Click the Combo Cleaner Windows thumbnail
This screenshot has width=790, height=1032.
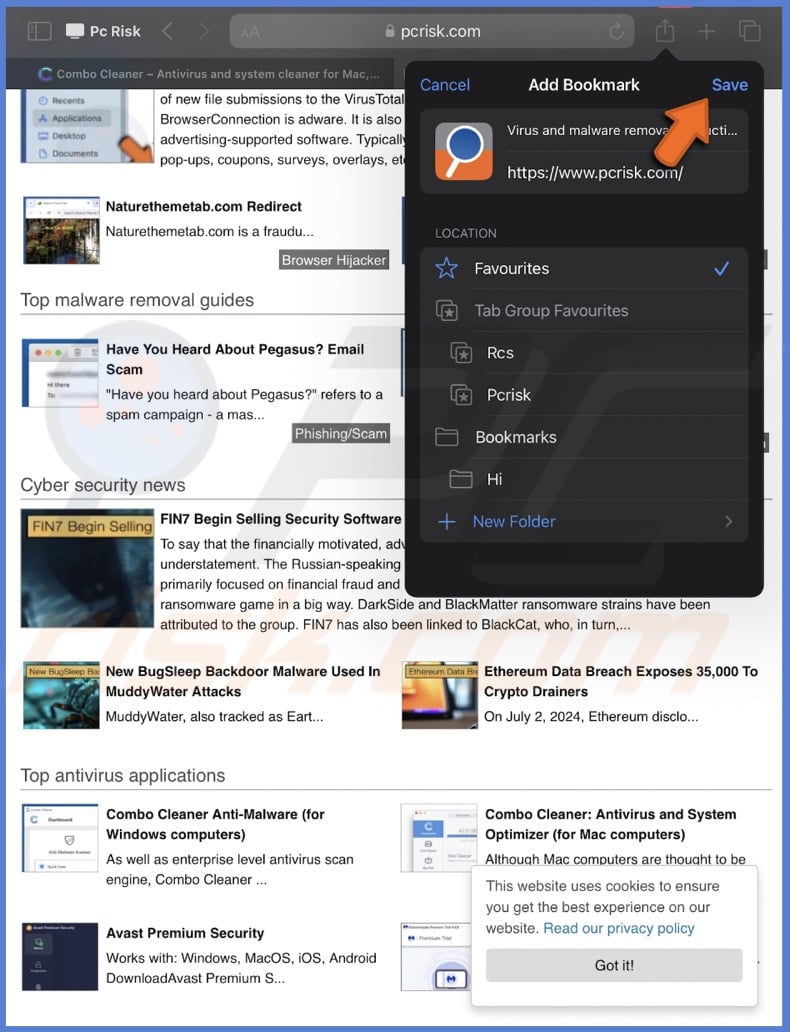coord(60,837)
